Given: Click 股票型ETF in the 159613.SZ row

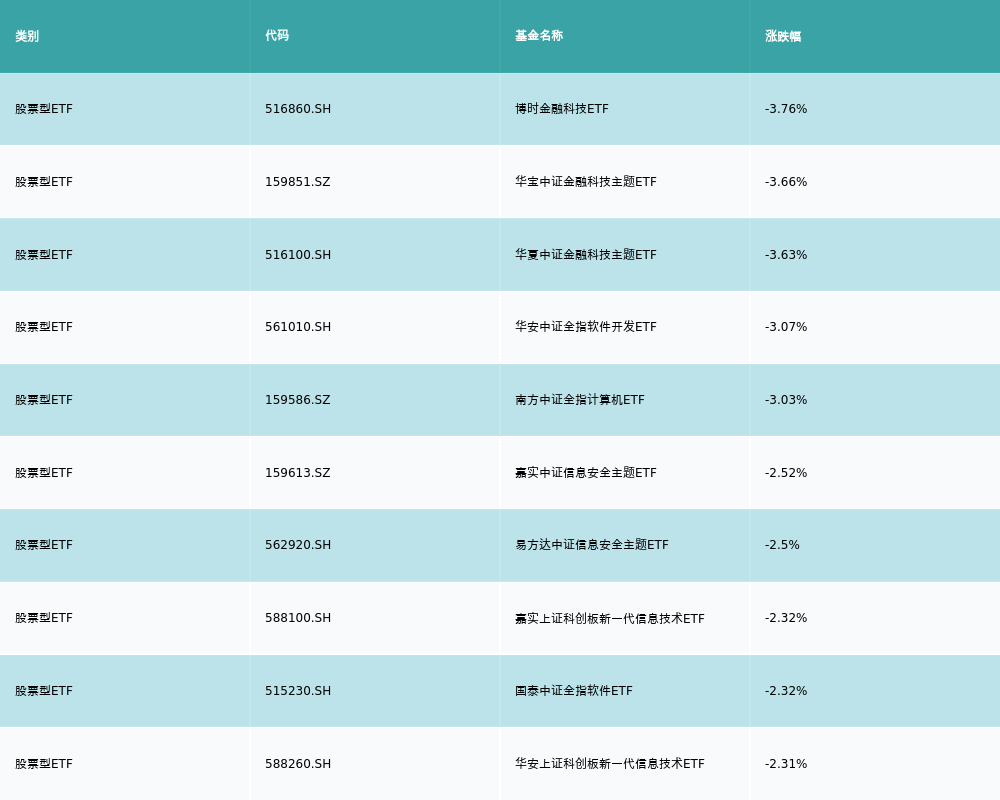Looking at the screenshot, I should [44, 473].
